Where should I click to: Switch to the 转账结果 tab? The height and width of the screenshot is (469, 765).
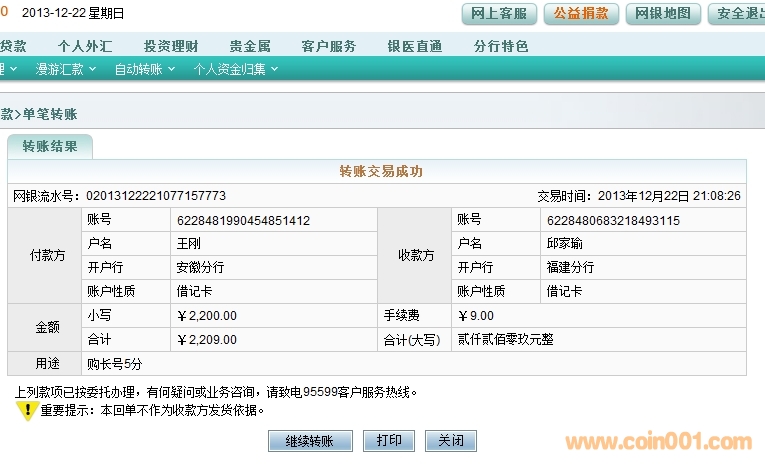[50, 146]
